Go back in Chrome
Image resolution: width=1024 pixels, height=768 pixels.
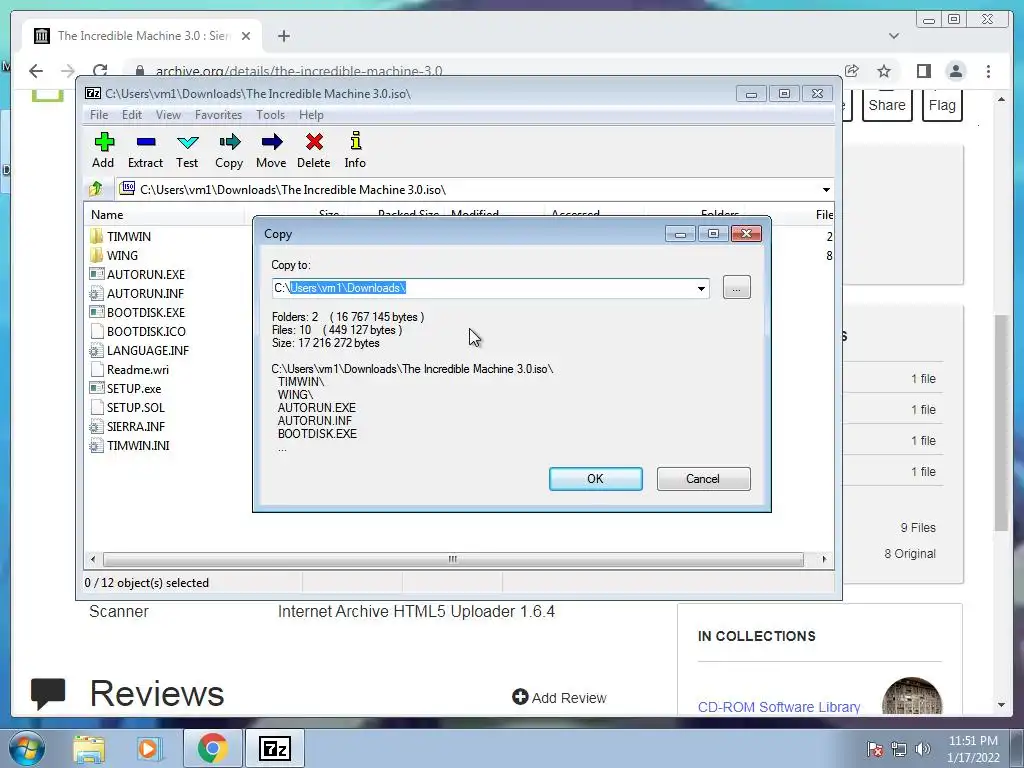(x=36, y=71)
